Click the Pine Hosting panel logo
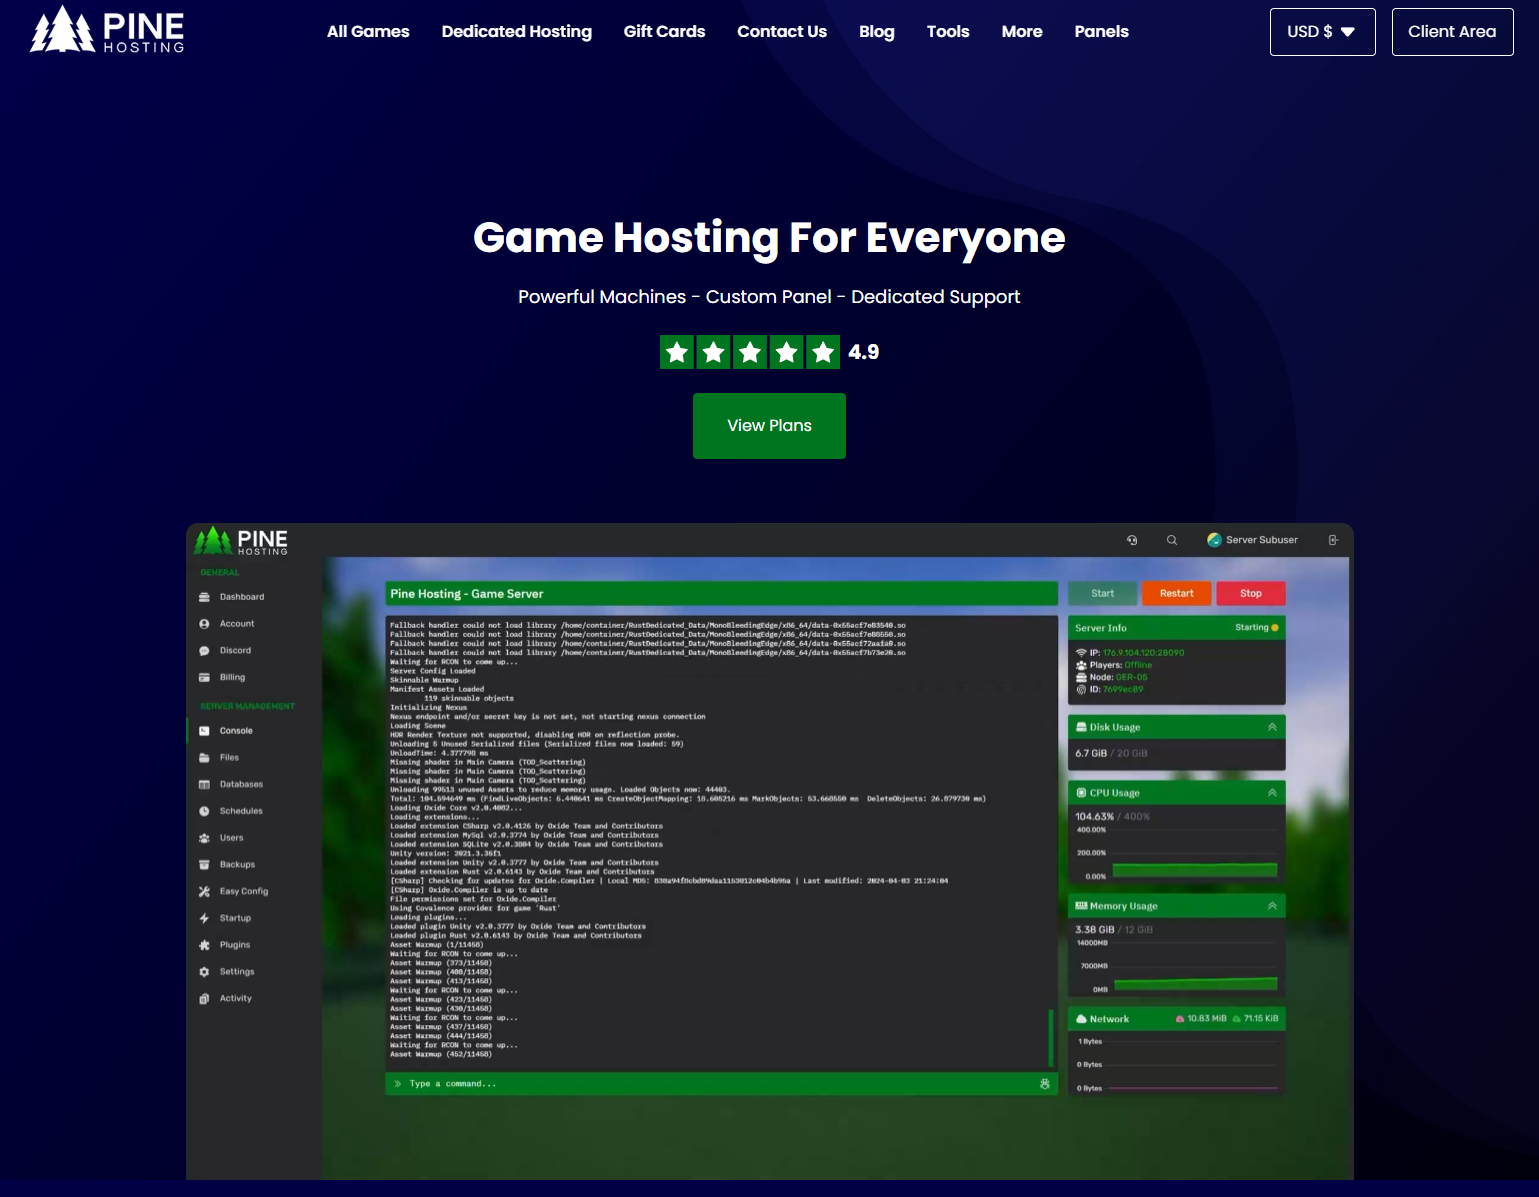The height and width of the screenshot is (1197, 1539). [x=241, y=541]
